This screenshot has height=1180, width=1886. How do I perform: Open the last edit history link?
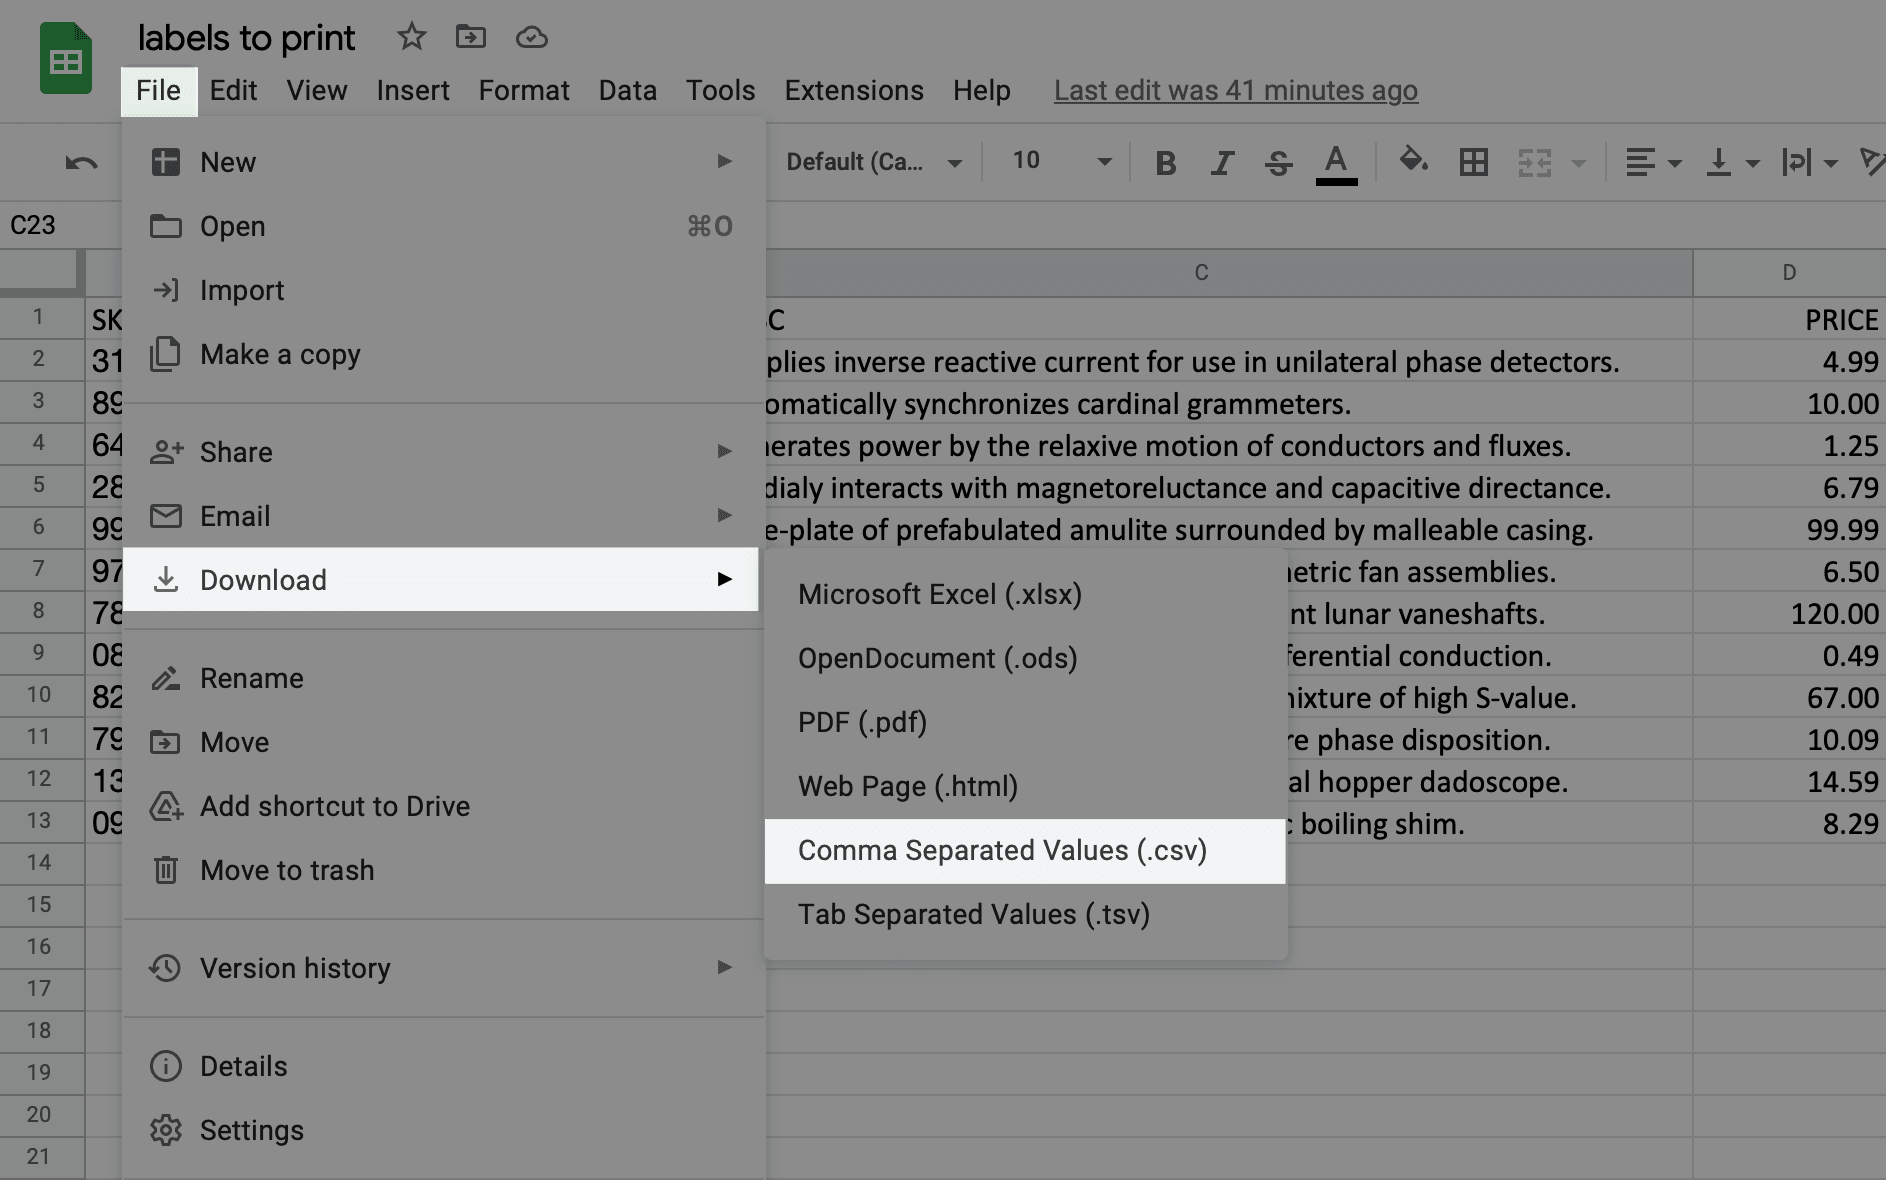[1235, 91]
